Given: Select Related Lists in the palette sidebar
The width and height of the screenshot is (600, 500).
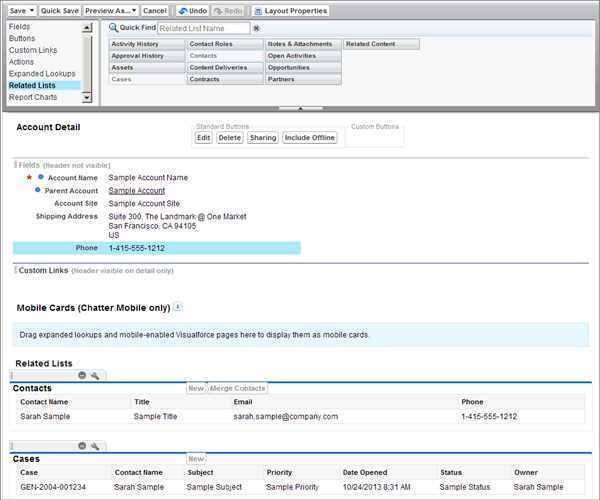Looking at the screenshot, I should pyautogui.click(x=31, y=86).
